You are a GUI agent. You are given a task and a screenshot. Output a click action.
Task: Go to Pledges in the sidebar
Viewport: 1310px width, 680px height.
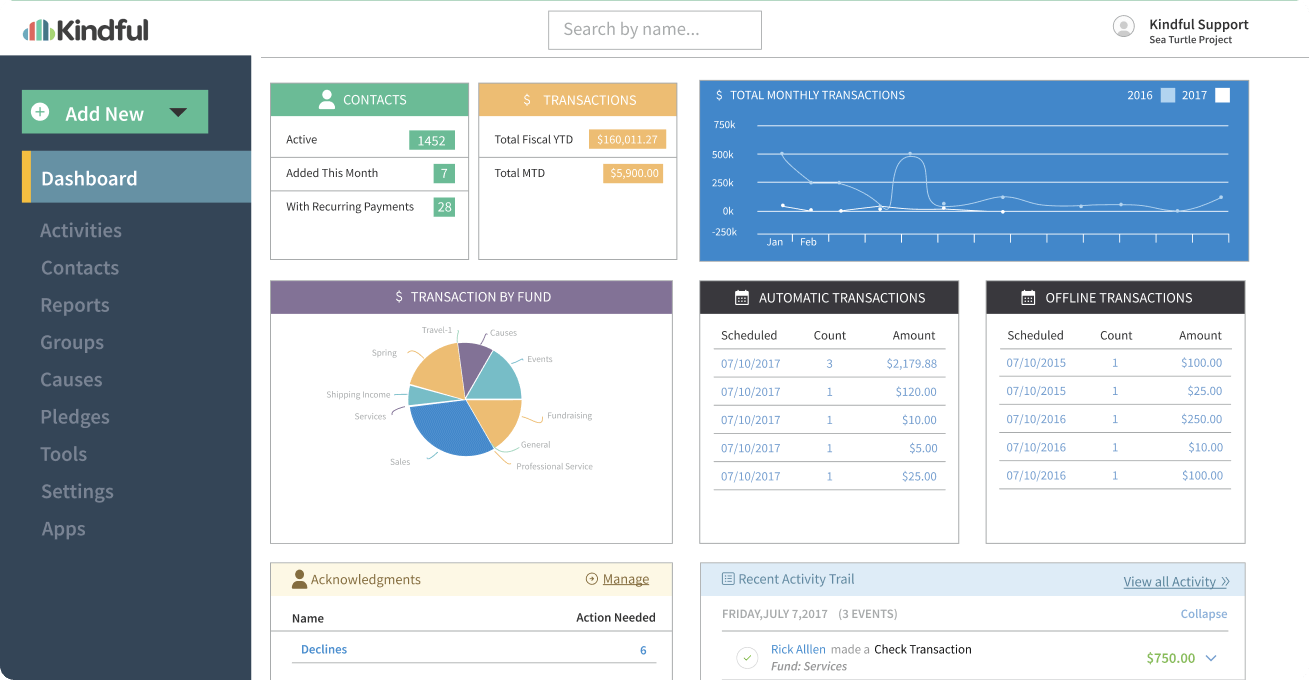tap(75, 417)
